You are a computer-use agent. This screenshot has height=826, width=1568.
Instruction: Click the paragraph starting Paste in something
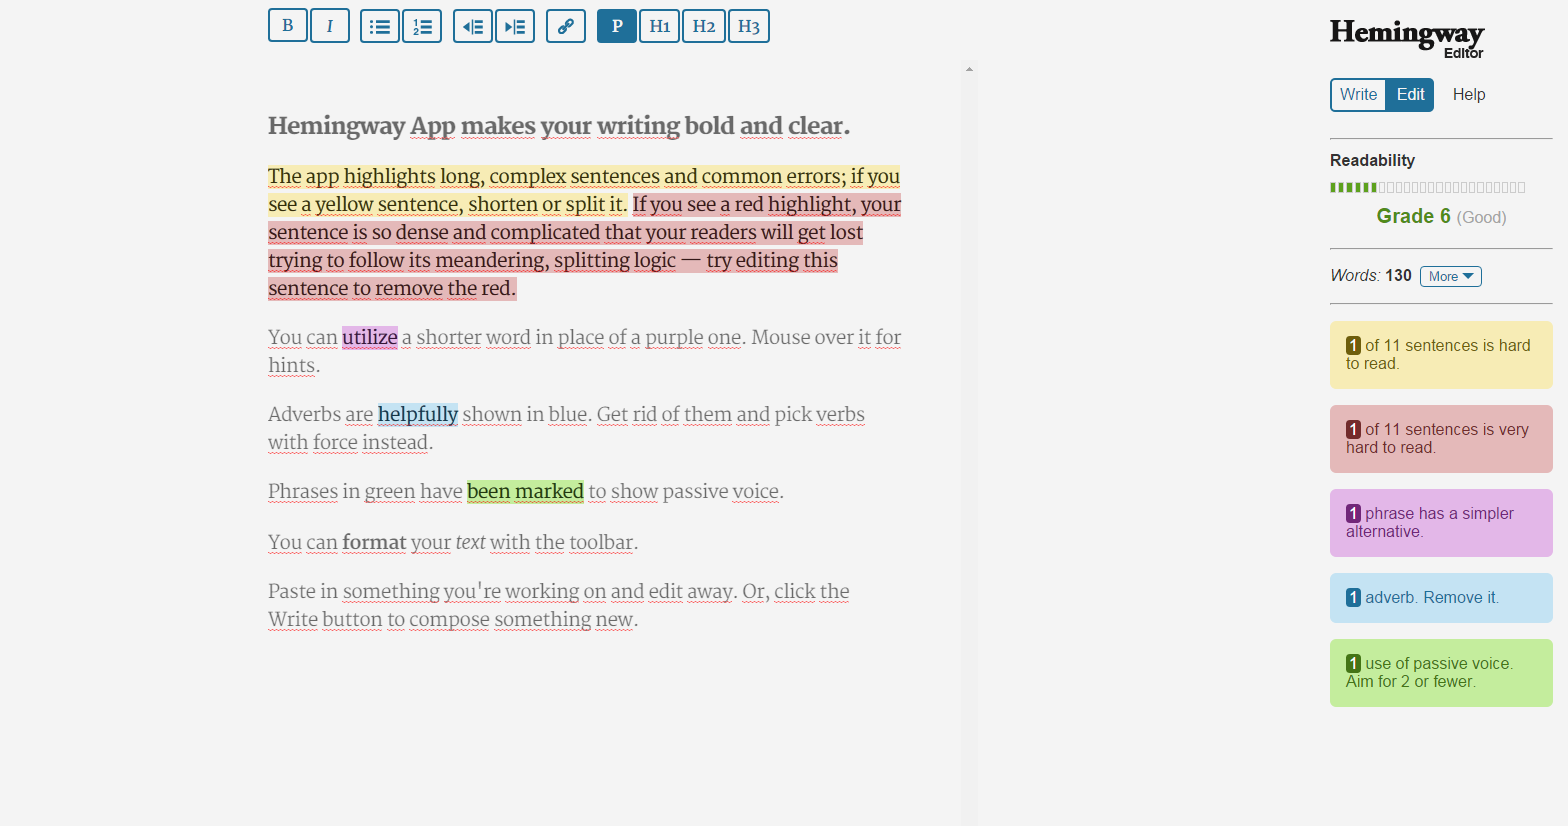[x=559, y=605]
